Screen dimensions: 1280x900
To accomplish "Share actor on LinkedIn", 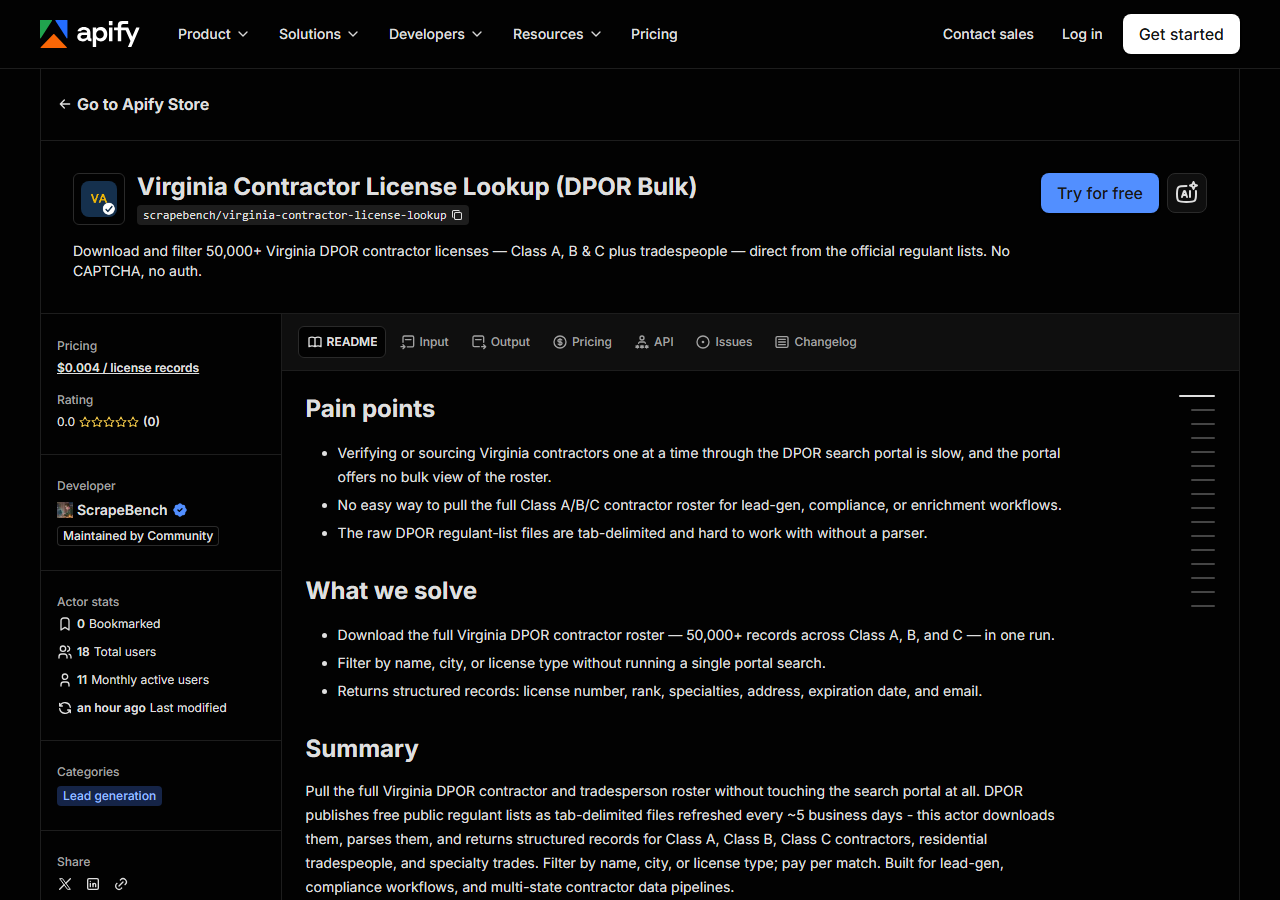I will pos(93,884).
